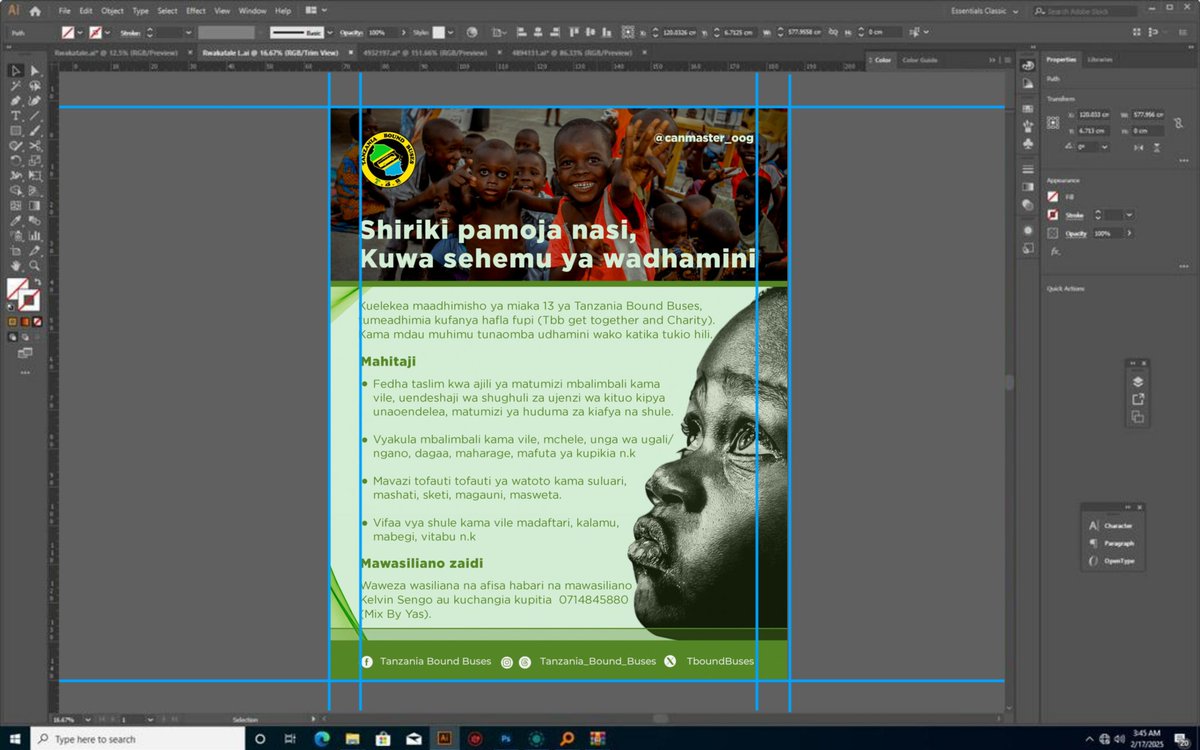Click the Home icon in top bar
Image resolution: width=1200 pixels, height=750 pixels.
point(36,11)
